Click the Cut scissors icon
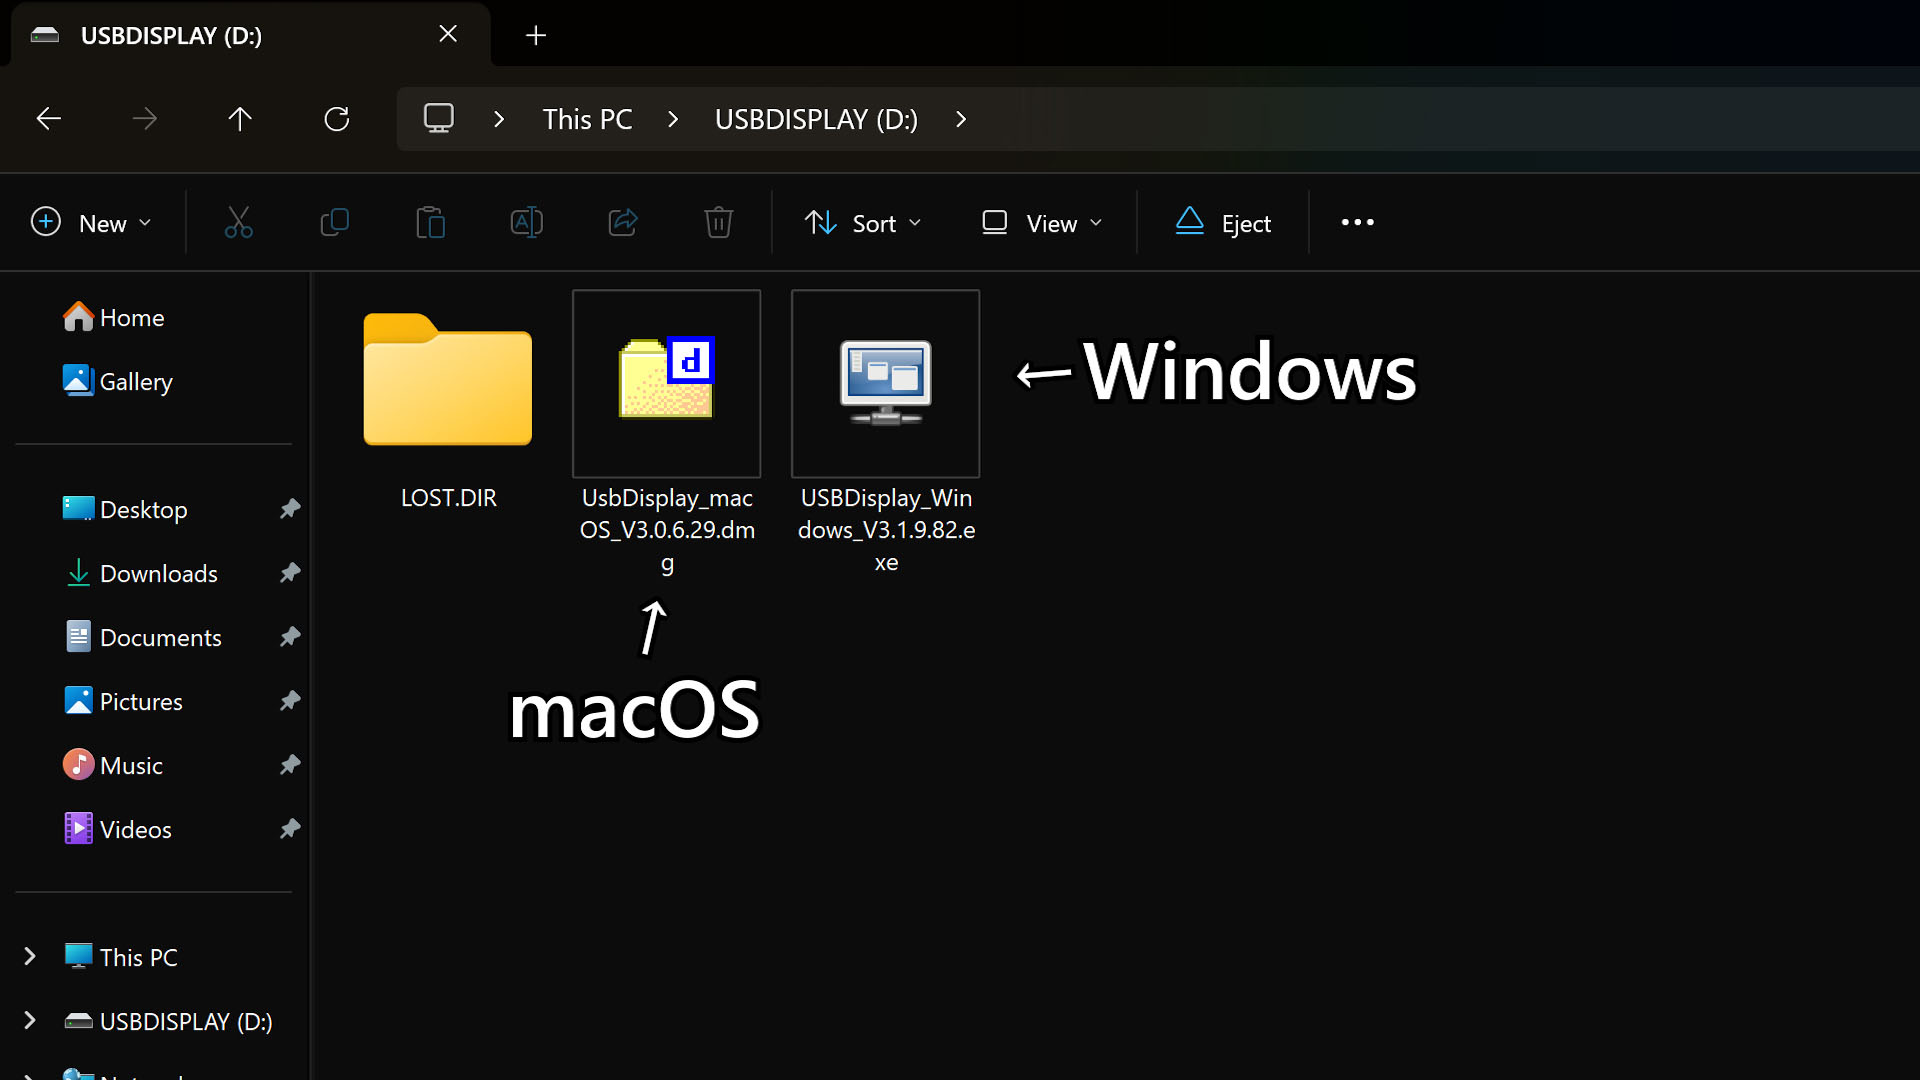1920x1080 pixels. [x=238, y=222]
